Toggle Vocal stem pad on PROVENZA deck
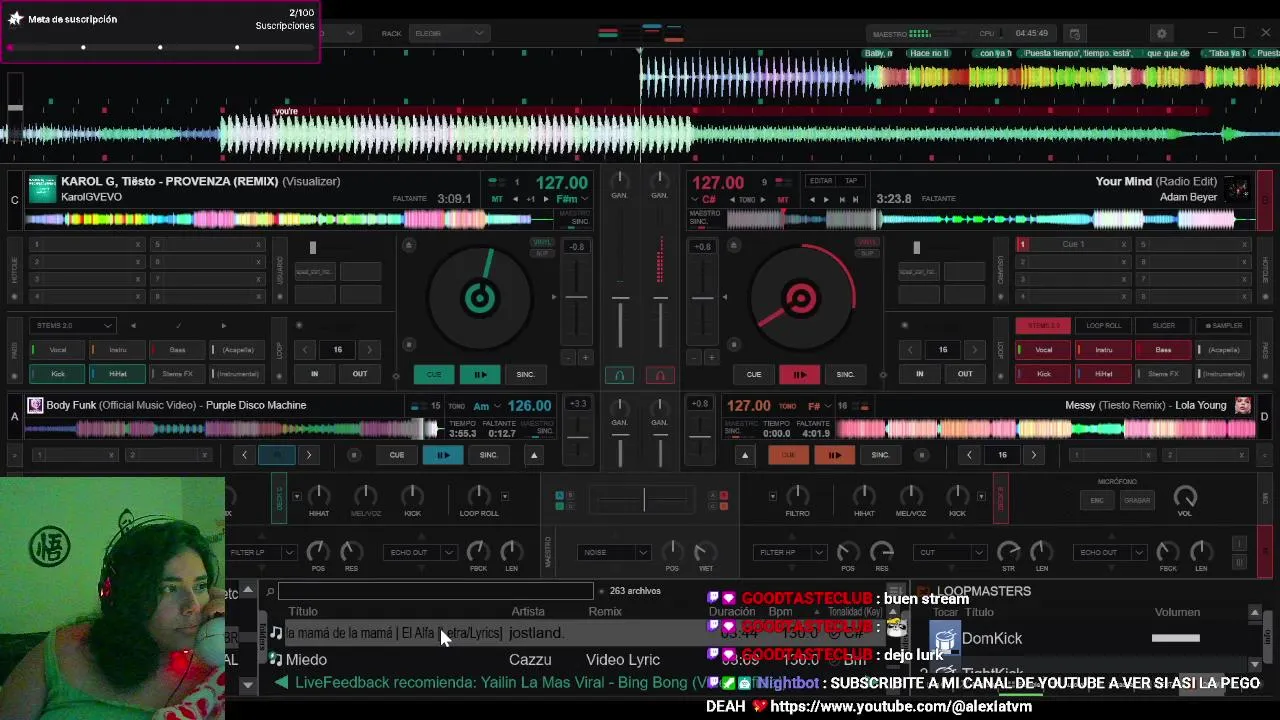1280x720 pixels. coord(59,350)
